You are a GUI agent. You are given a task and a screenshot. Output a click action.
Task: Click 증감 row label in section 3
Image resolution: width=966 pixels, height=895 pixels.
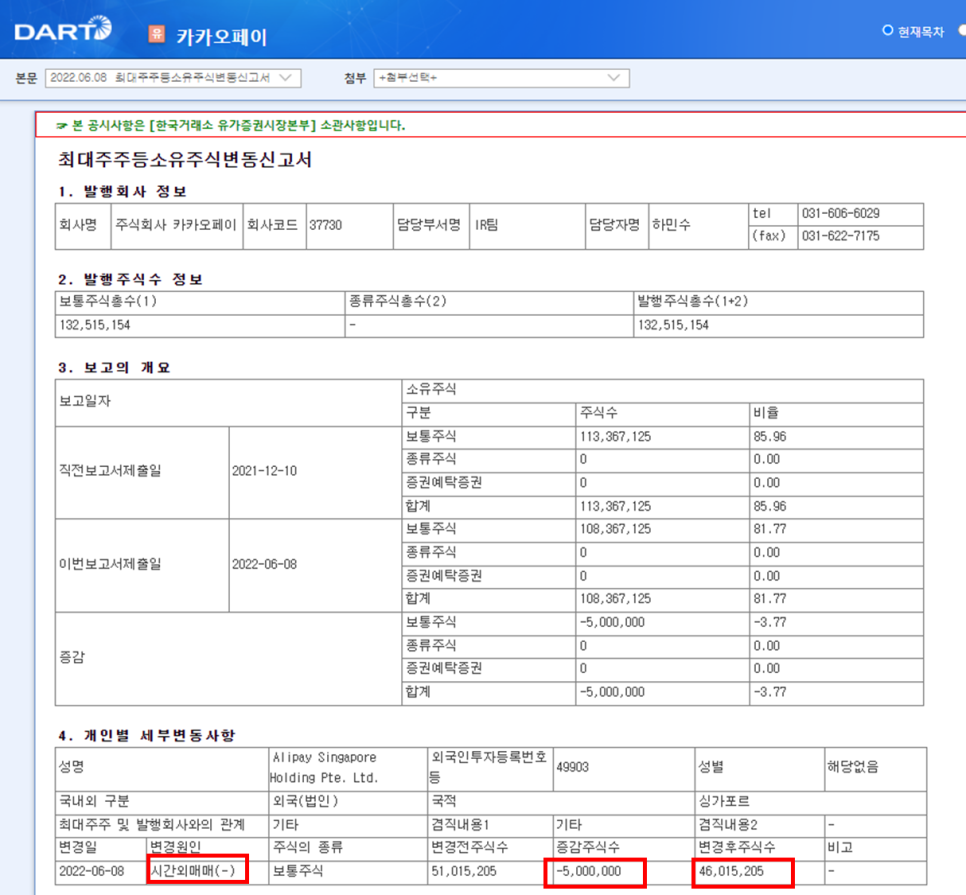(71, 657)
